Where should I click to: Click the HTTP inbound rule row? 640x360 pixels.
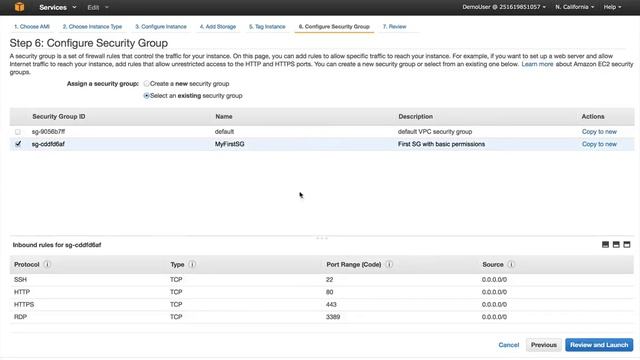tap(322, 292)
